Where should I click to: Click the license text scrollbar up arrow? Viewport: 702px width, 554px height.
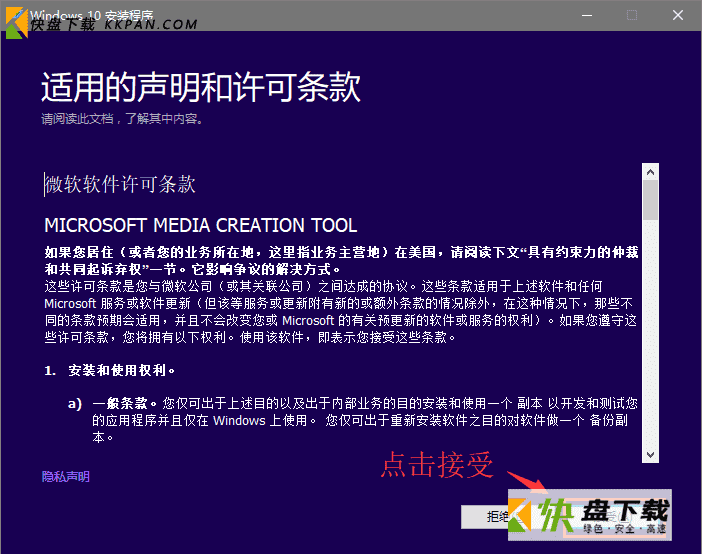(x=651, y=172)
